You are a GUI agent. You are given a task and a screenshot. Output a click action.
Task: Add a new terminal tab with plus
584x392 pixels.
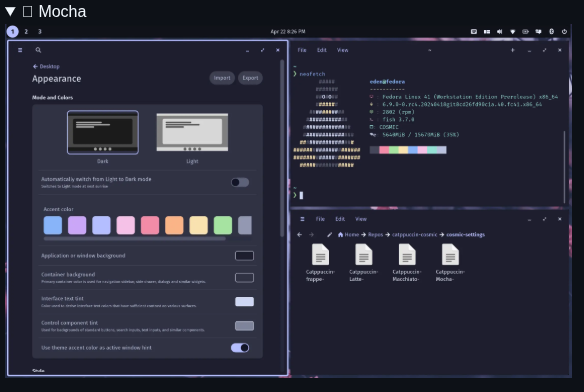[512, 50]
